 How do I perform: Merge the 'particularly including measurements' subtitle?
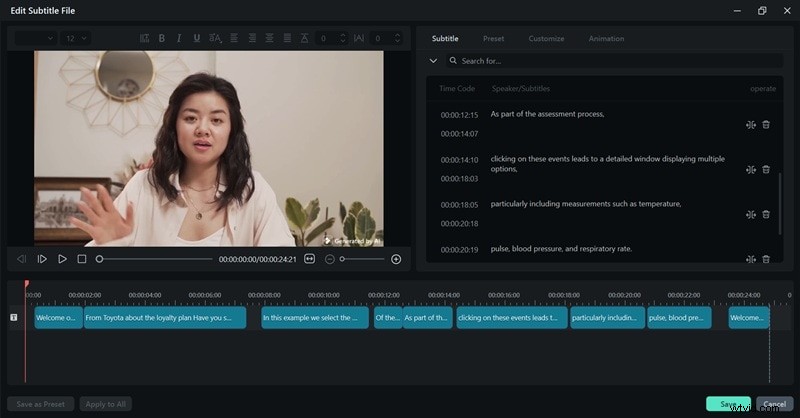(x=751, y=214)
